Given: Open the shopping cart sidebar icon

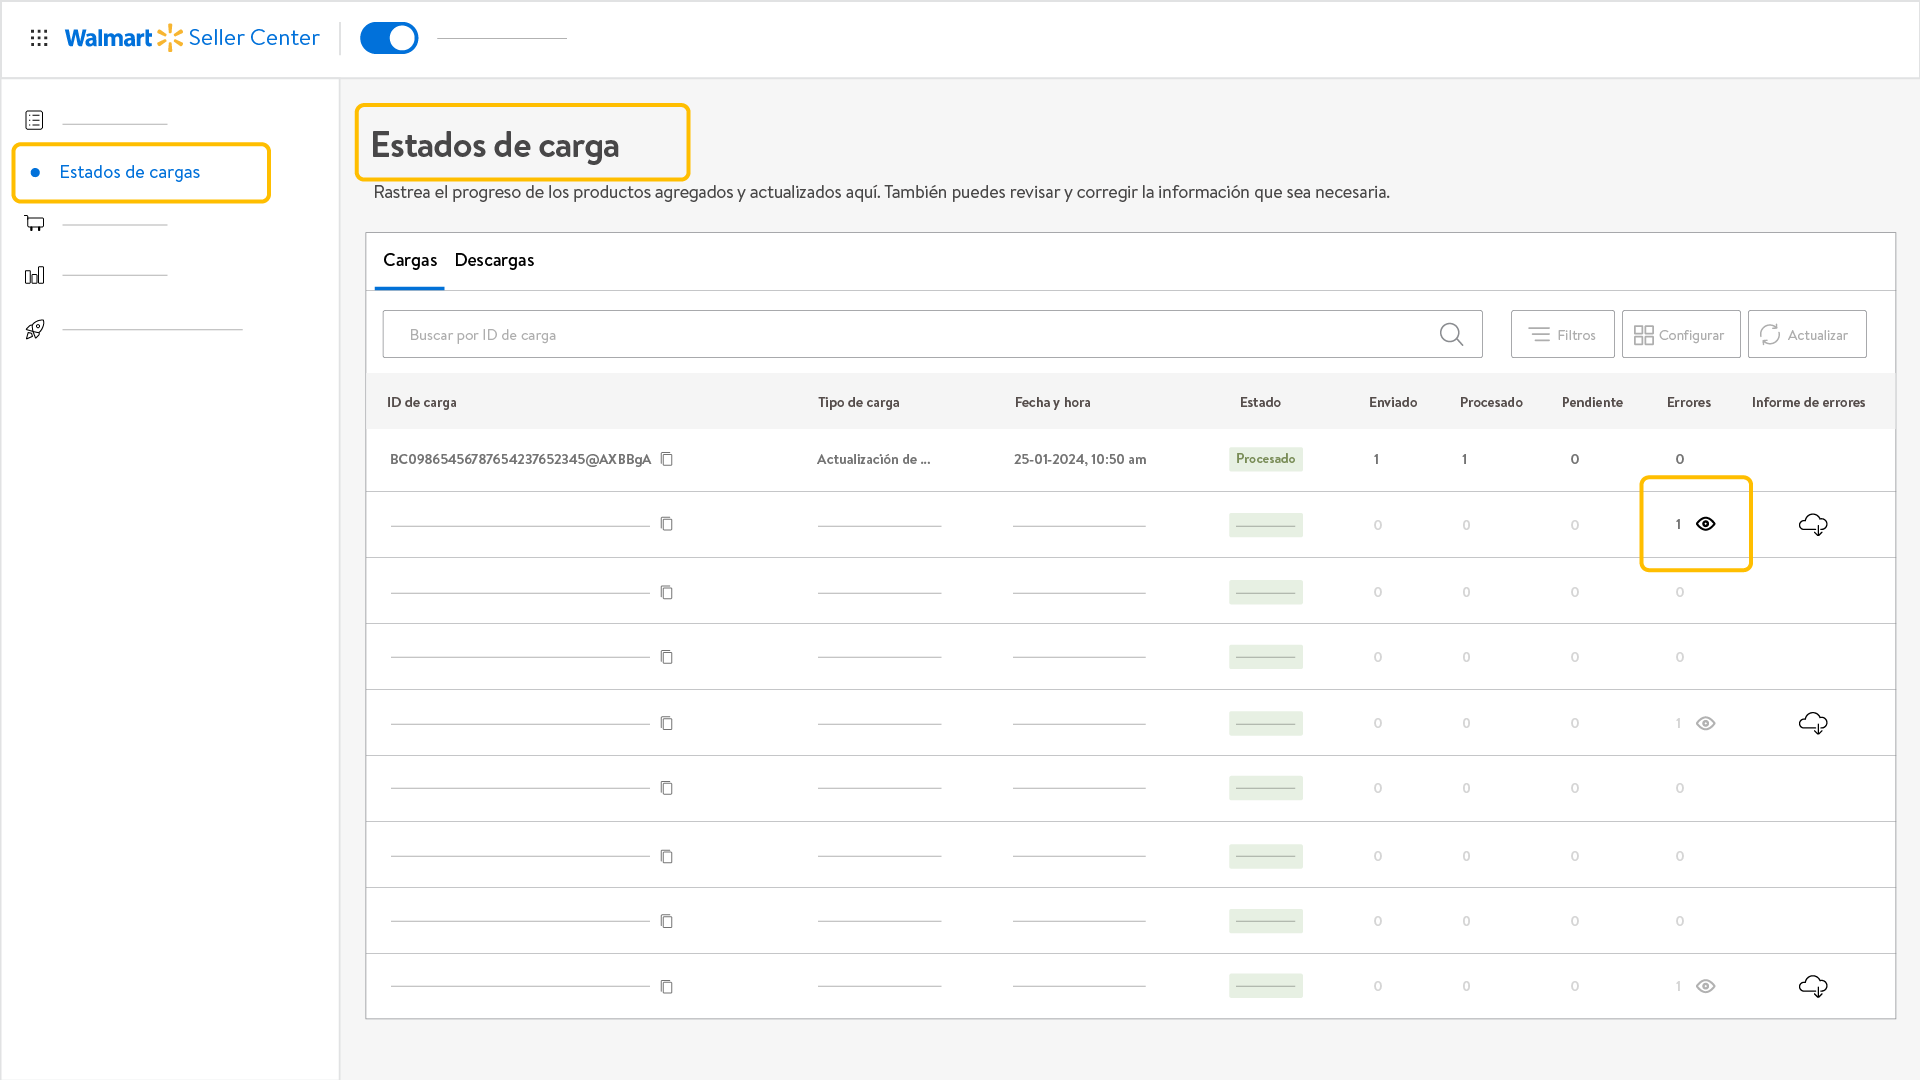Looking at the screenshot, I should [x=35, y=223].
